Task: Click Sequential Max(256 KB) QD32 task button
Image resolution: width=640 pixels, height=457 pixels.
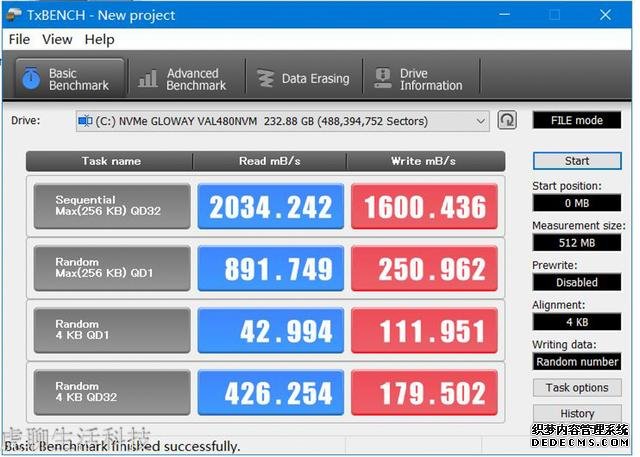Action: 112,206
